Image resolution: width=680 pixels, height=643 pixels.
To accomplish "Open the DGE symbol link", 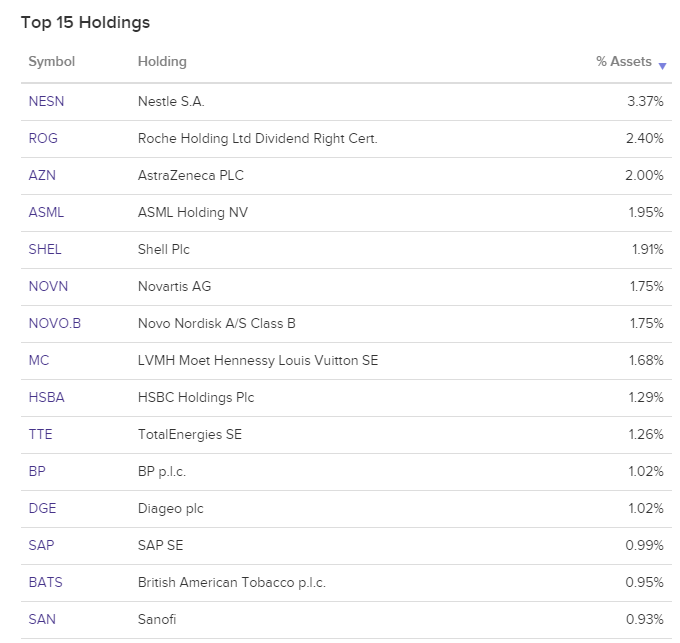I will coord(42,508).
